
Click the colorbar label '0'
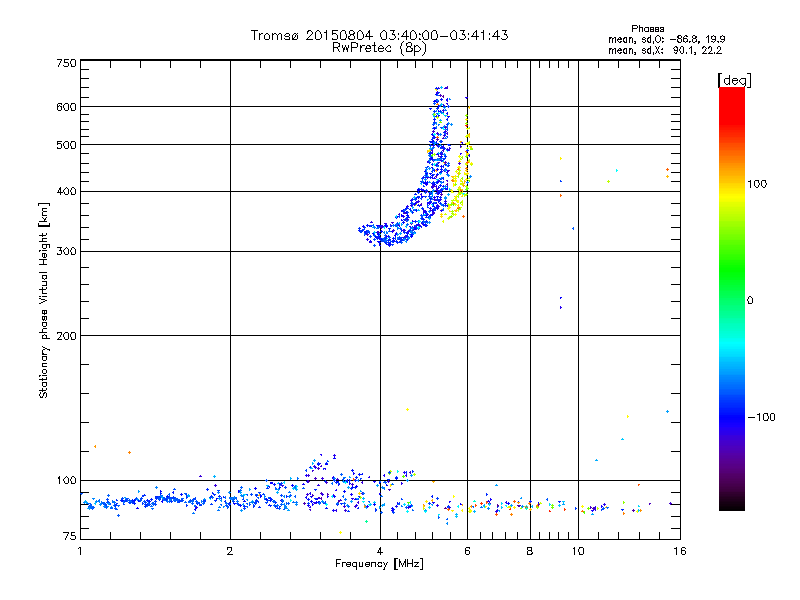click(750, 301)
